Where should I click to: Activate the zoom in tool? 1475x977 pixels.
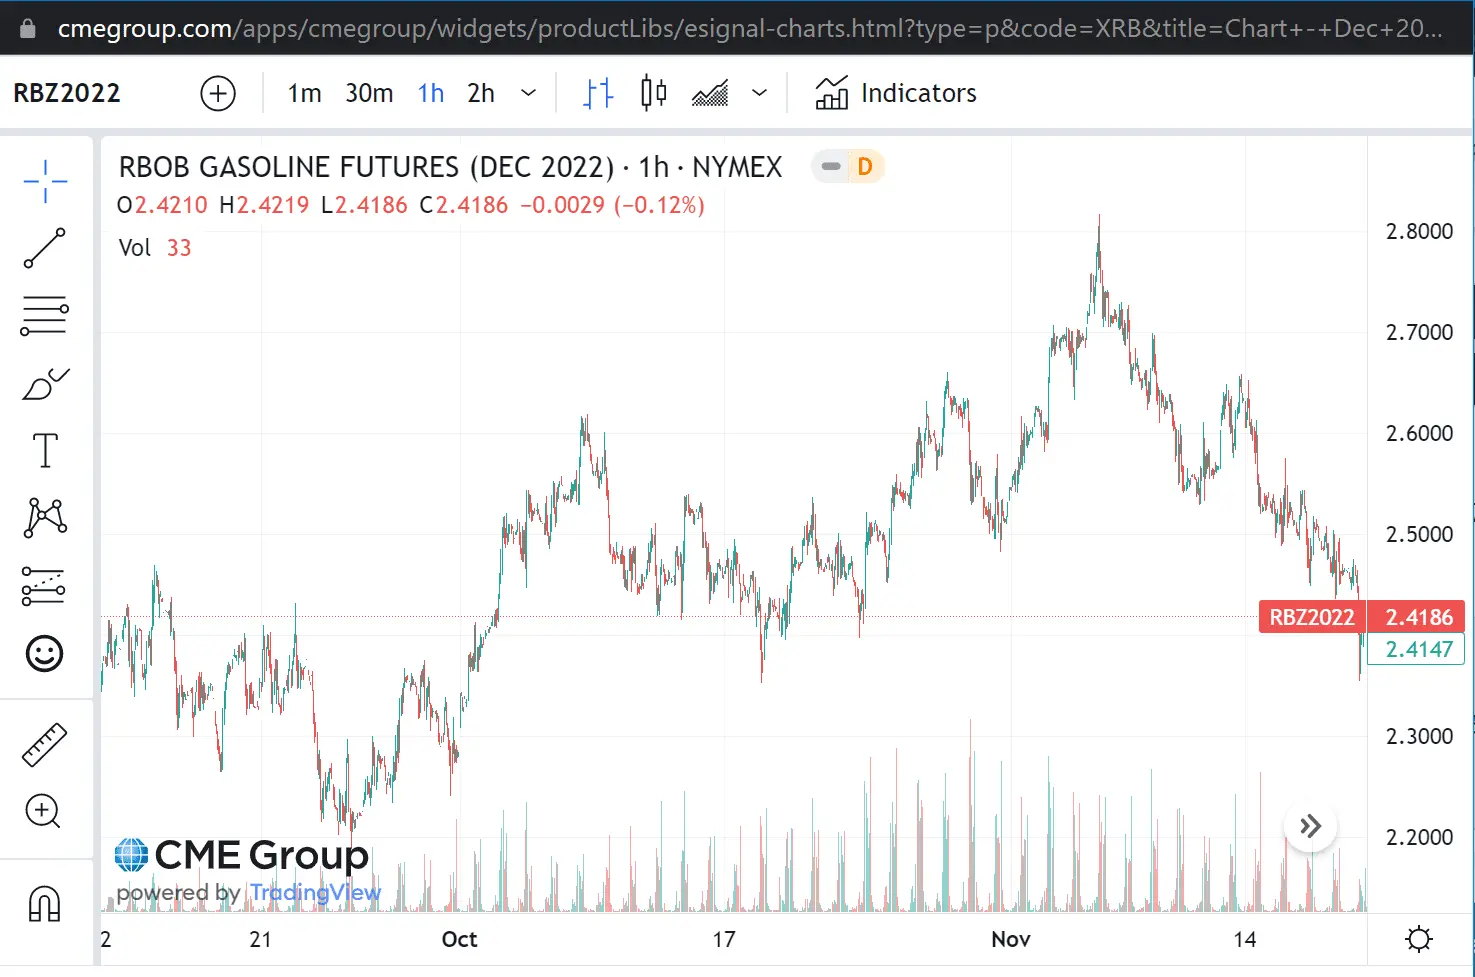pos(45,811)
